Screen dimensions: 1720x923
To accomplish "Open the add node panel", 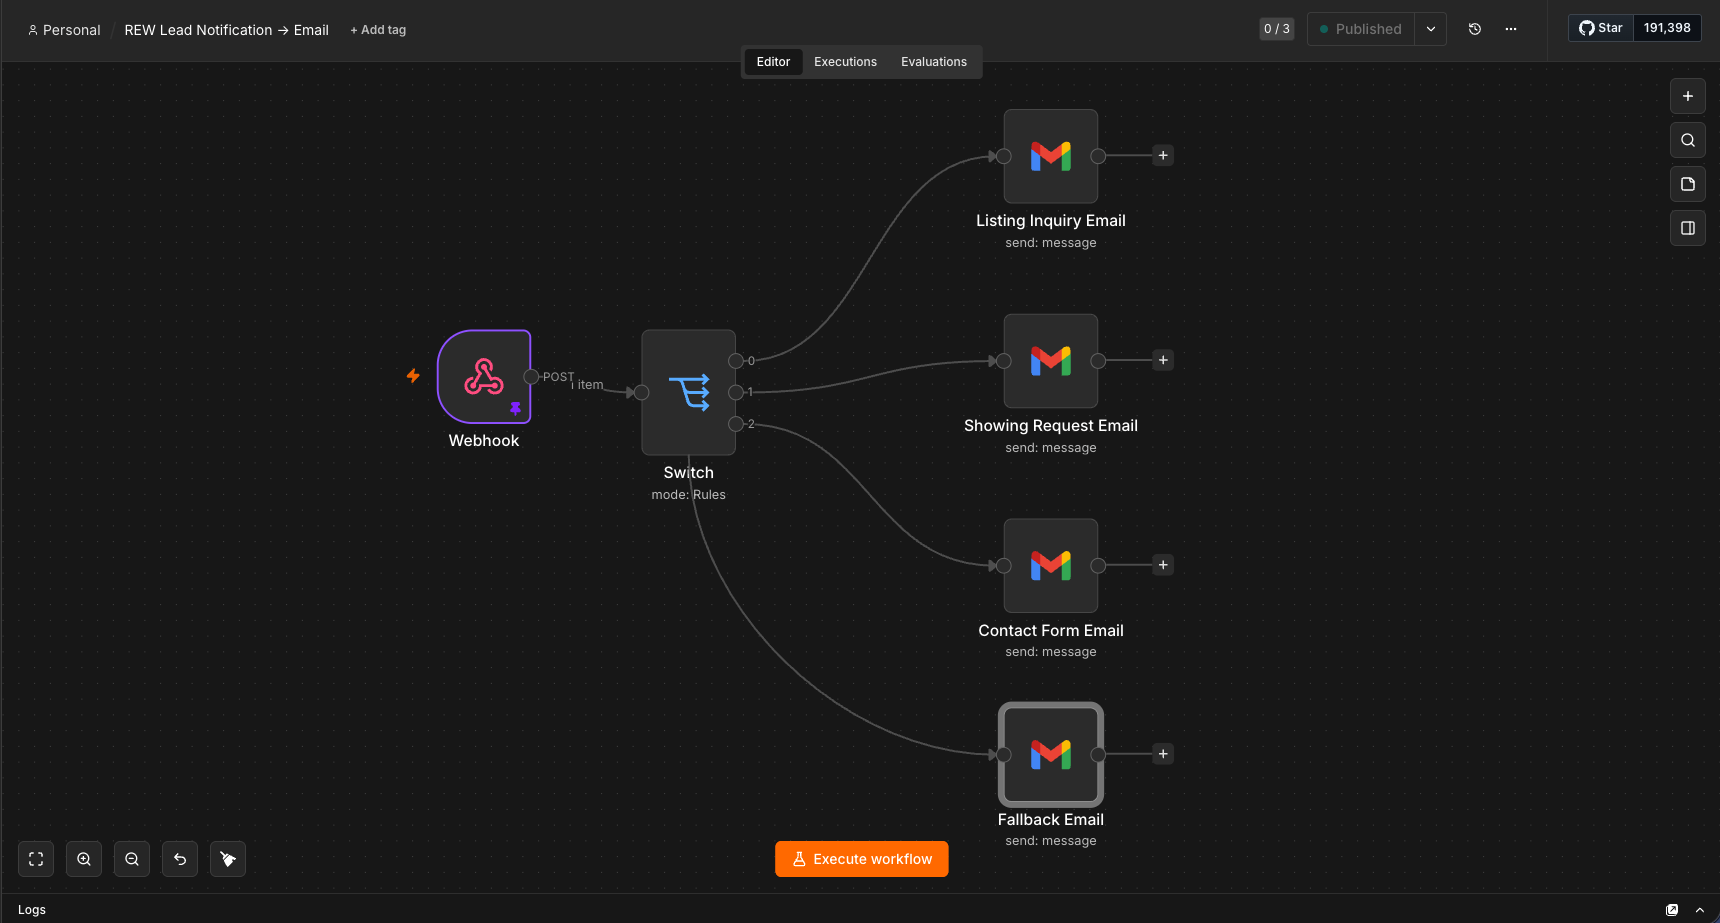I will click(x=1688, y=96).
